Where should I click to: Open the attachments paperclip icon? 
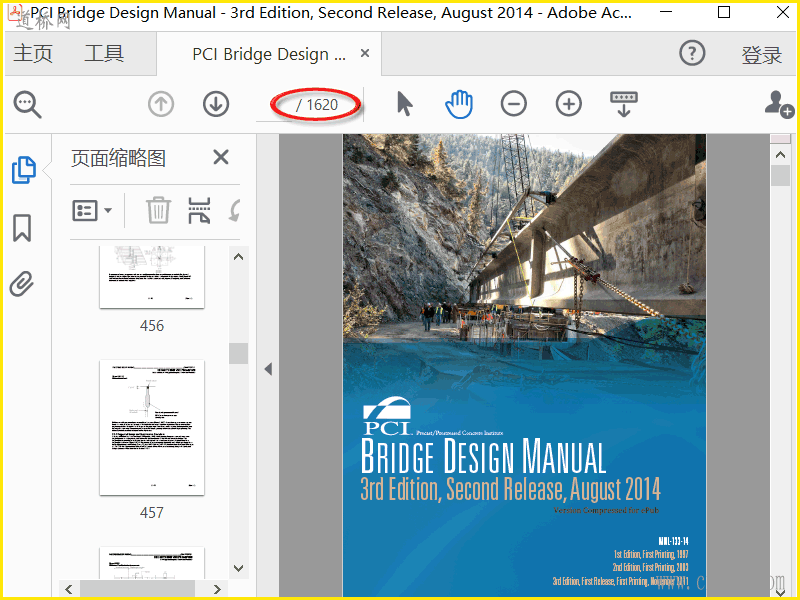pyautogui.click(x=22, y=284)
